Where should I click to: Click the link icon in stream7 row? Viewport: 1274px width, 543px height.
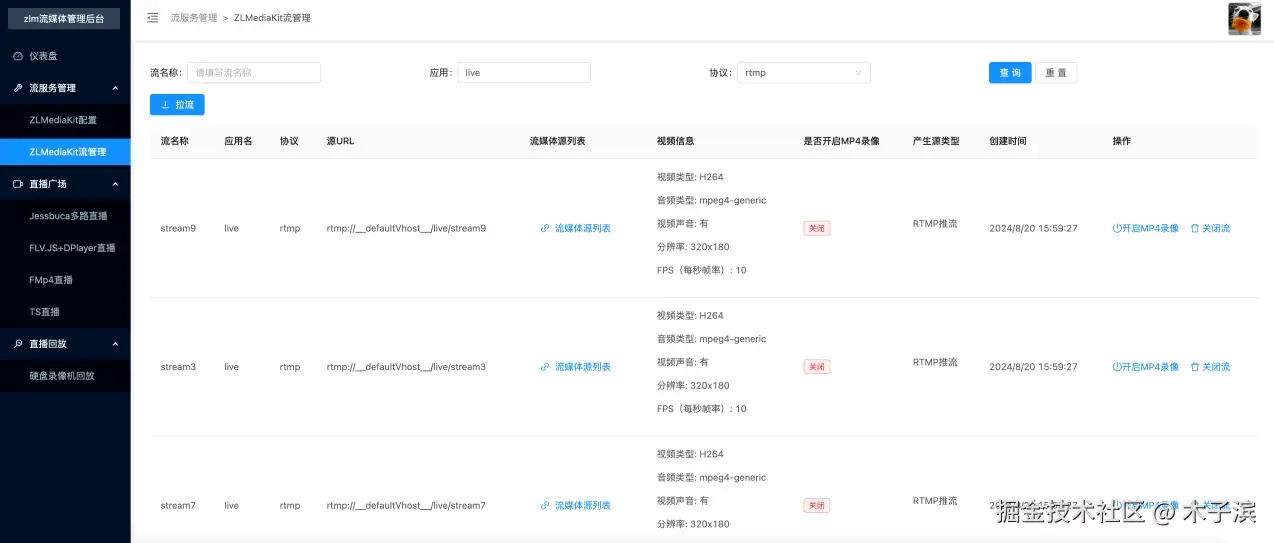click(545, 506)
